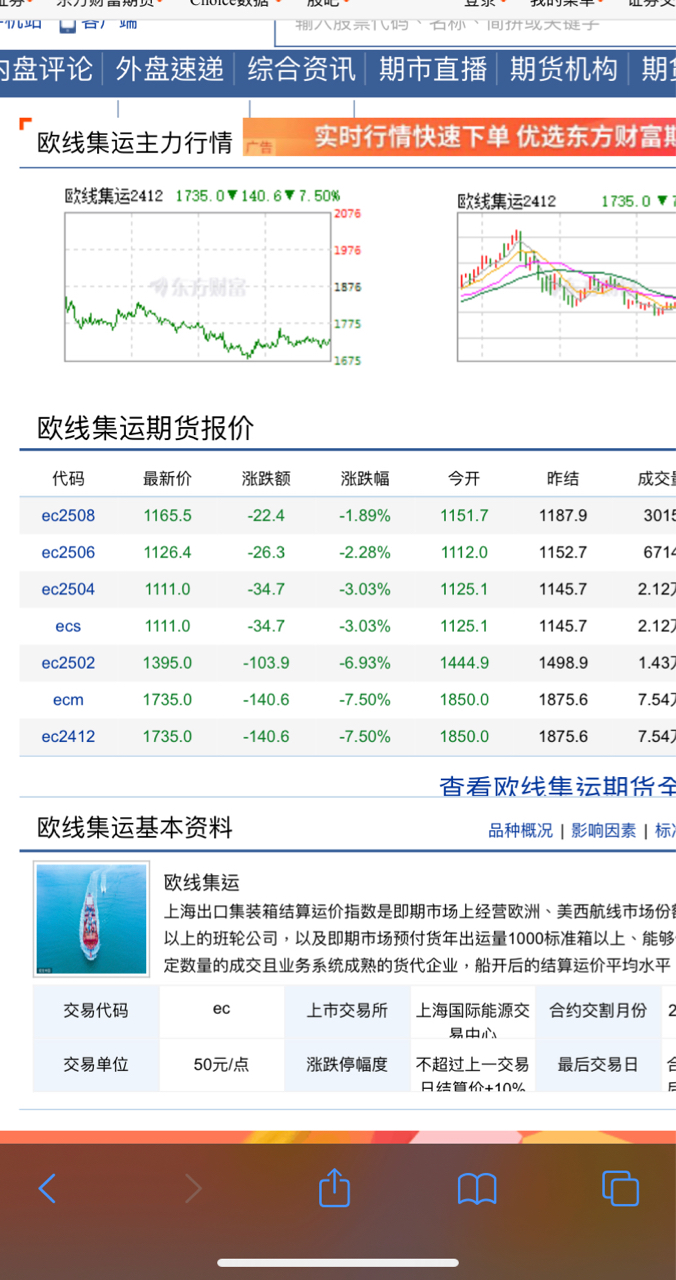Screen dimensions: 676x1280
Task: Click the 50元/点 value cell
Action: pyautogui.click(x=222, y=1065)
